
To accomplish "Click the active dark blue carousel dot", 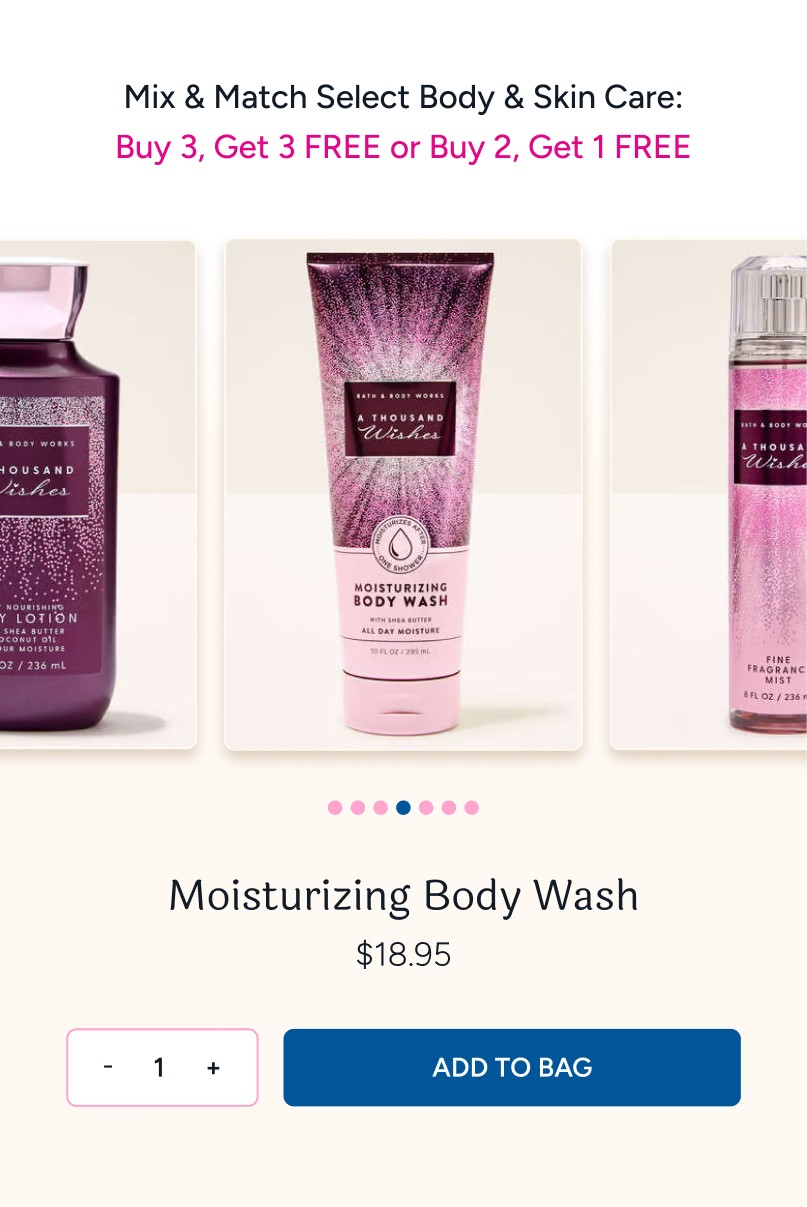I will [403, 808].
